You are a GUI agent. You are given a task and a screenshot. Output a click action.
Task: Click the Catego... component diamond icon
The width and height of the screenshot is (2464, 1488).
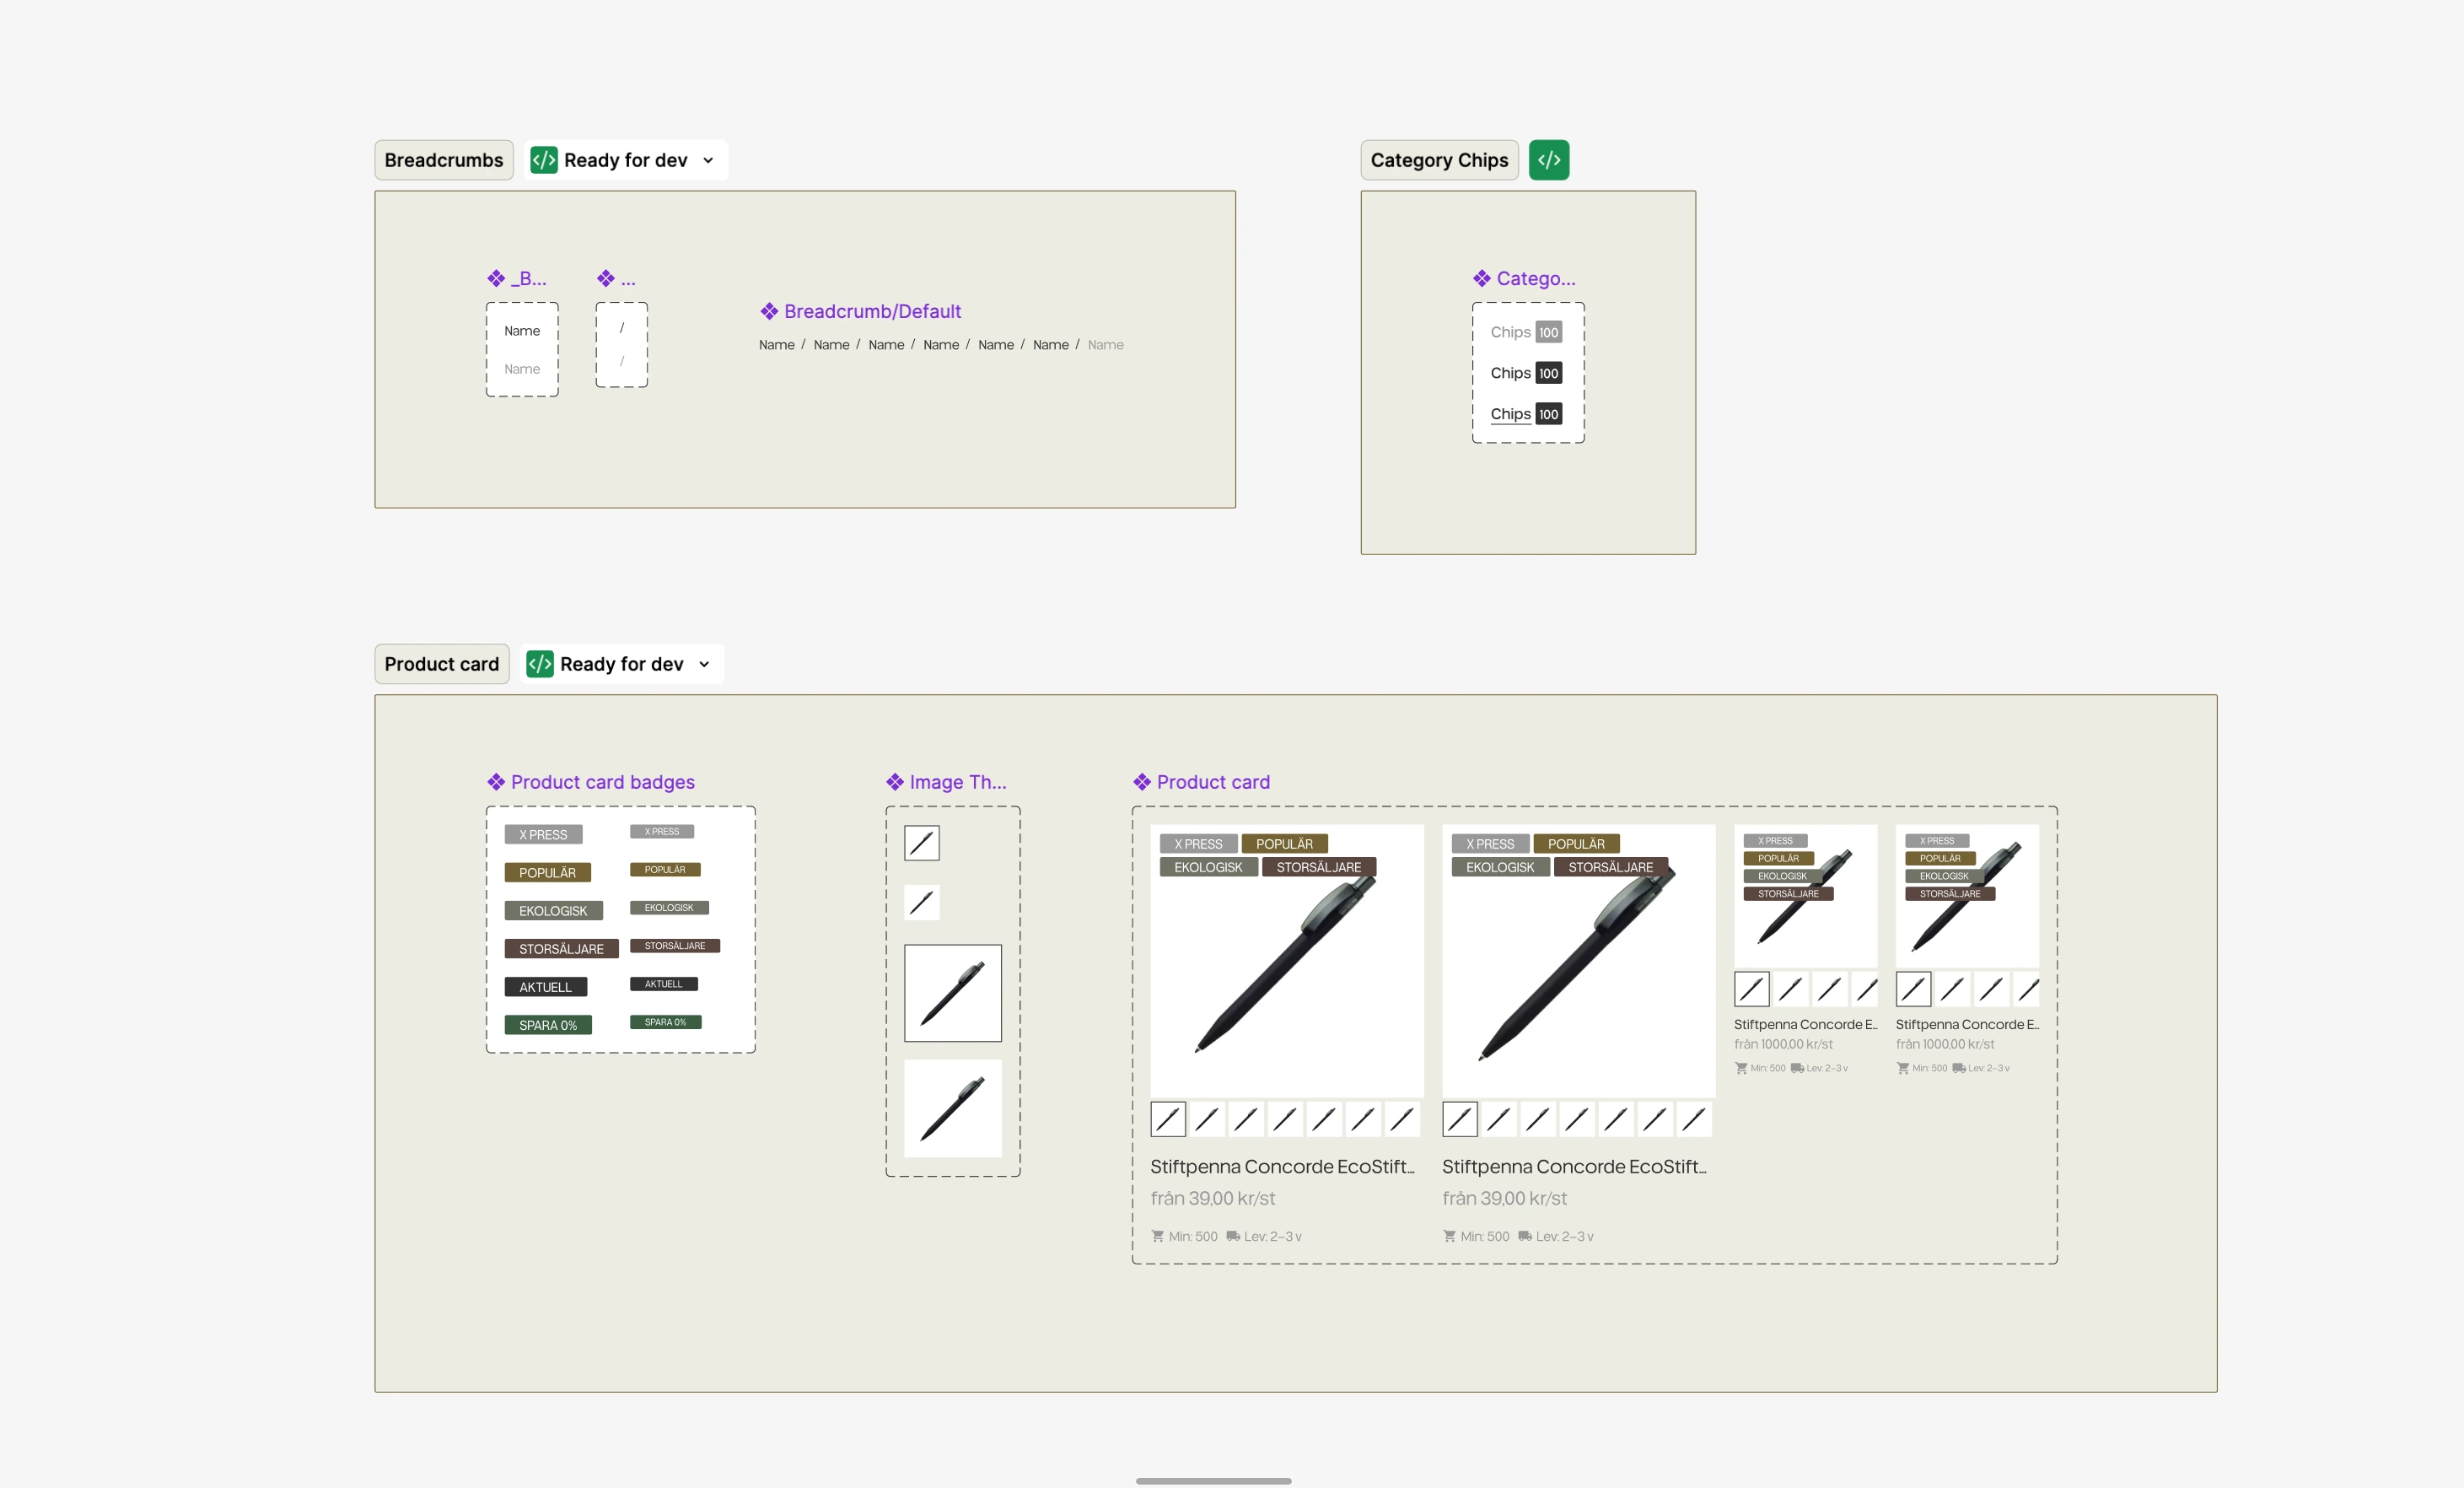(x=1481, y=278)
